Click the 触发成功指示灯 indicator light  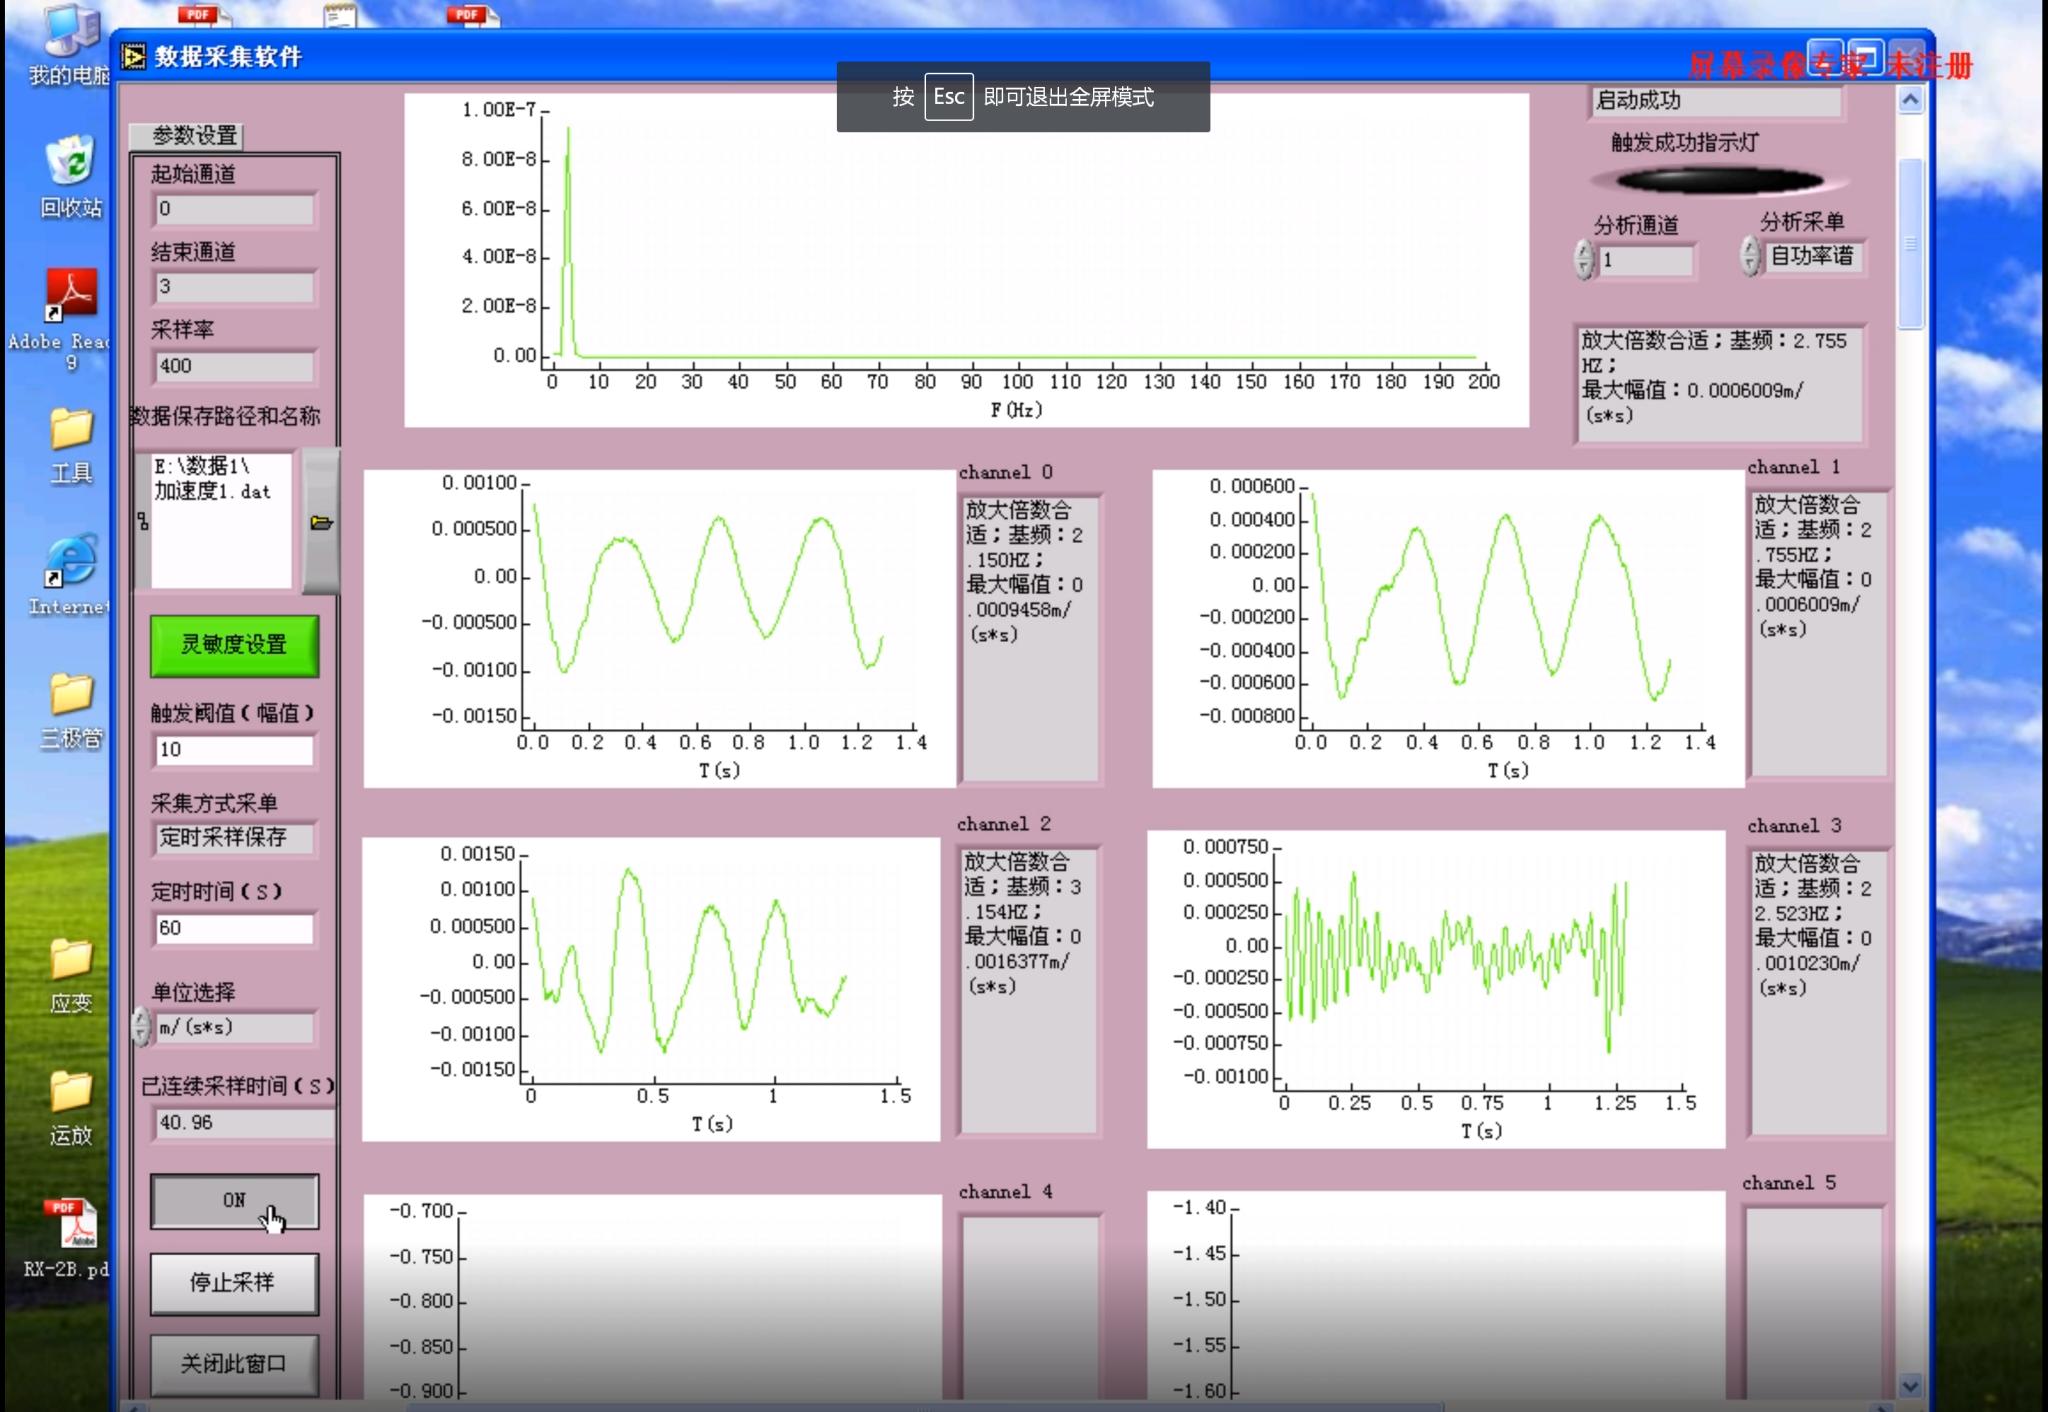[1719, 181]
